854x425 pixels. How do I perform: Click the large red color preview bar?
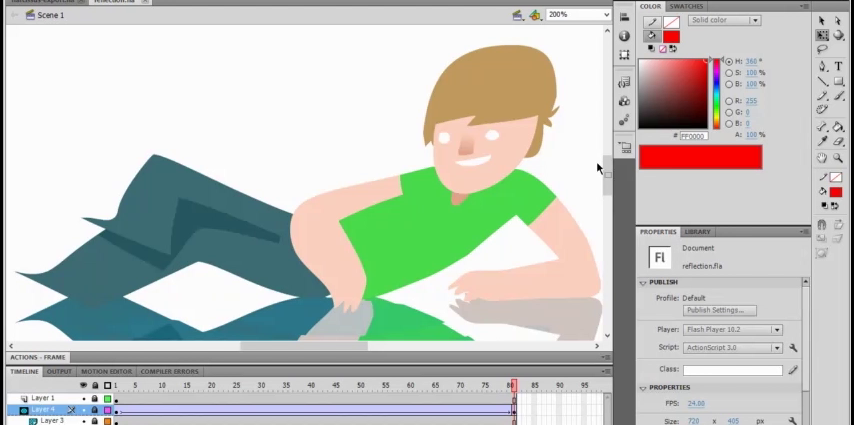700,157
